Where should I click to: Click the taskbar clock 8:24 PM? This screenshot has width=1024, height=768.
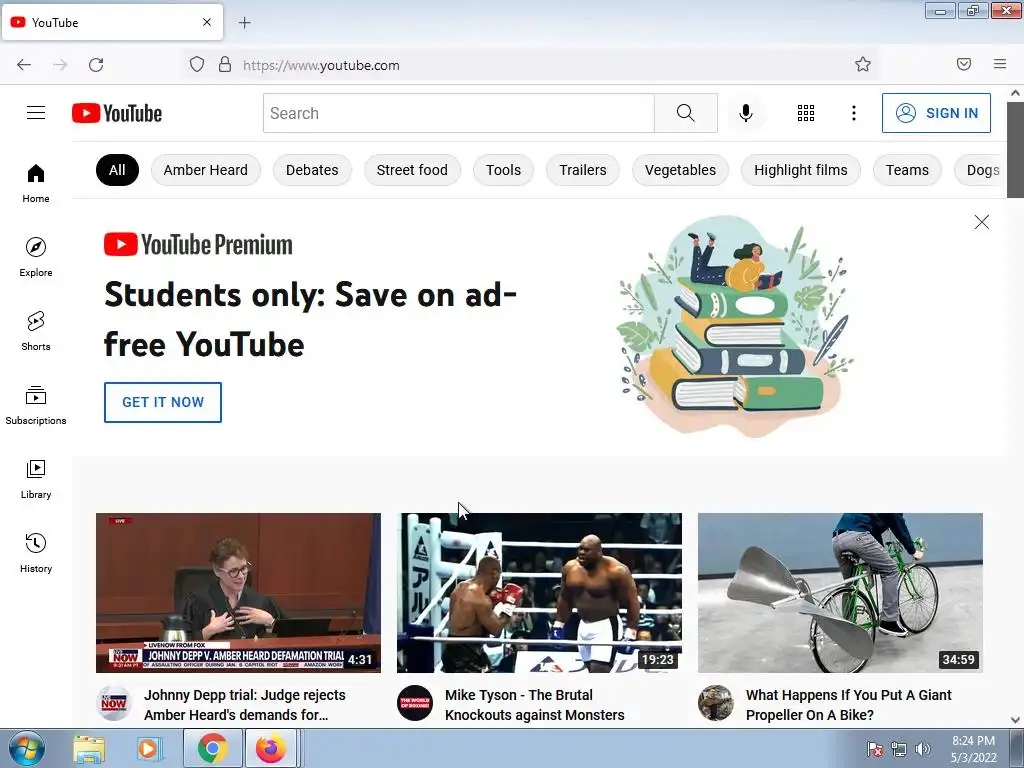(x=973, y=741)
